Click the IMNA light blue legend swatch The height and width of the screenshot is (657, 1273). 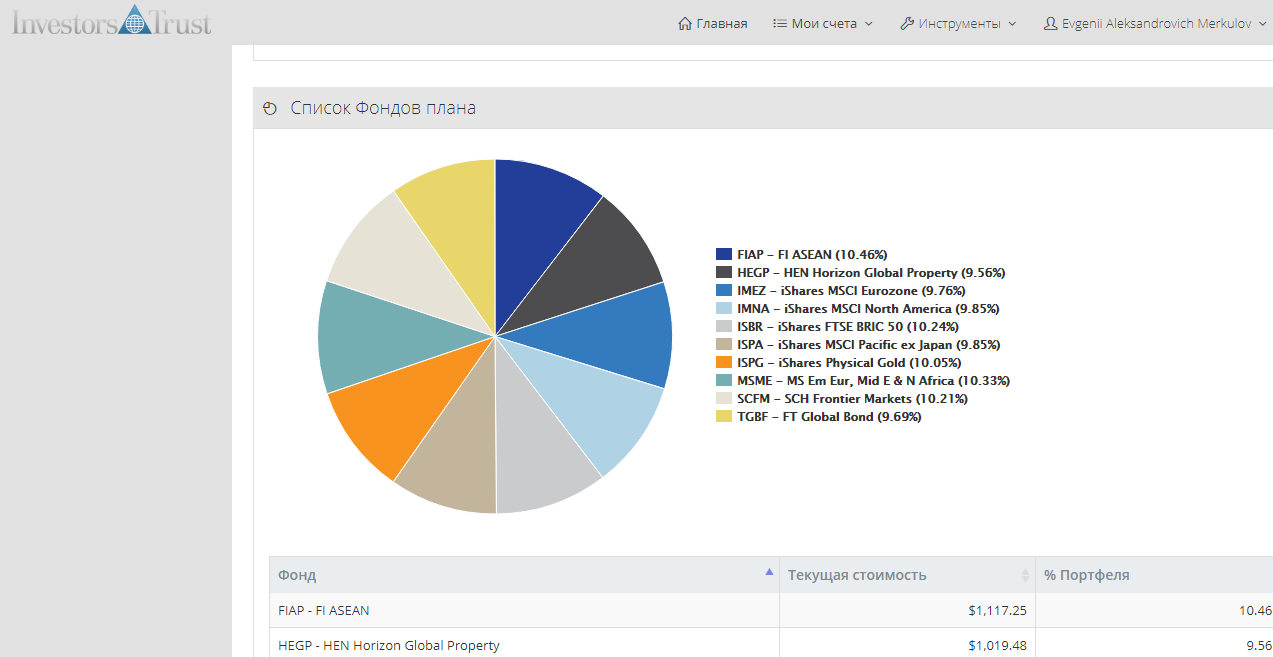pos(724,309)
